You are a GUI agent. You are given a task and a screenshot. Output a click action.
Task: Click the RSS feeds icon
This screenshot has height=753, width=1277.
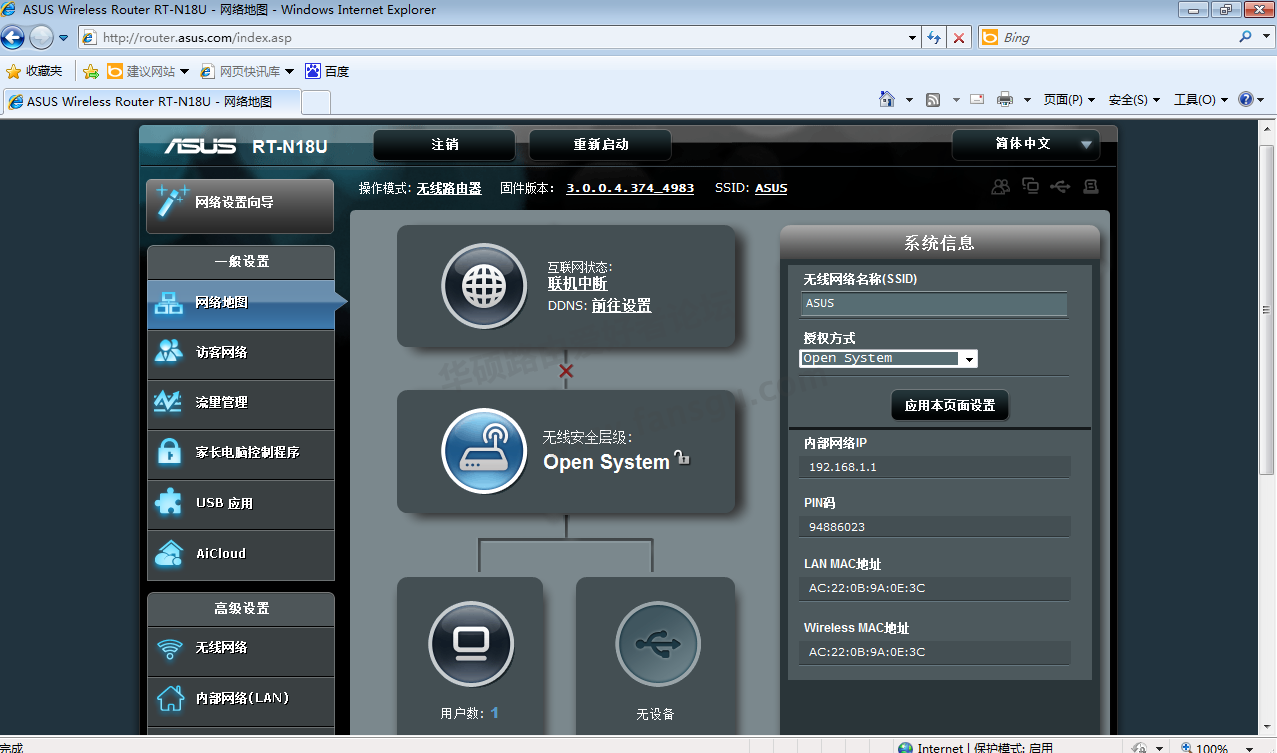click(x=933, y=99)
